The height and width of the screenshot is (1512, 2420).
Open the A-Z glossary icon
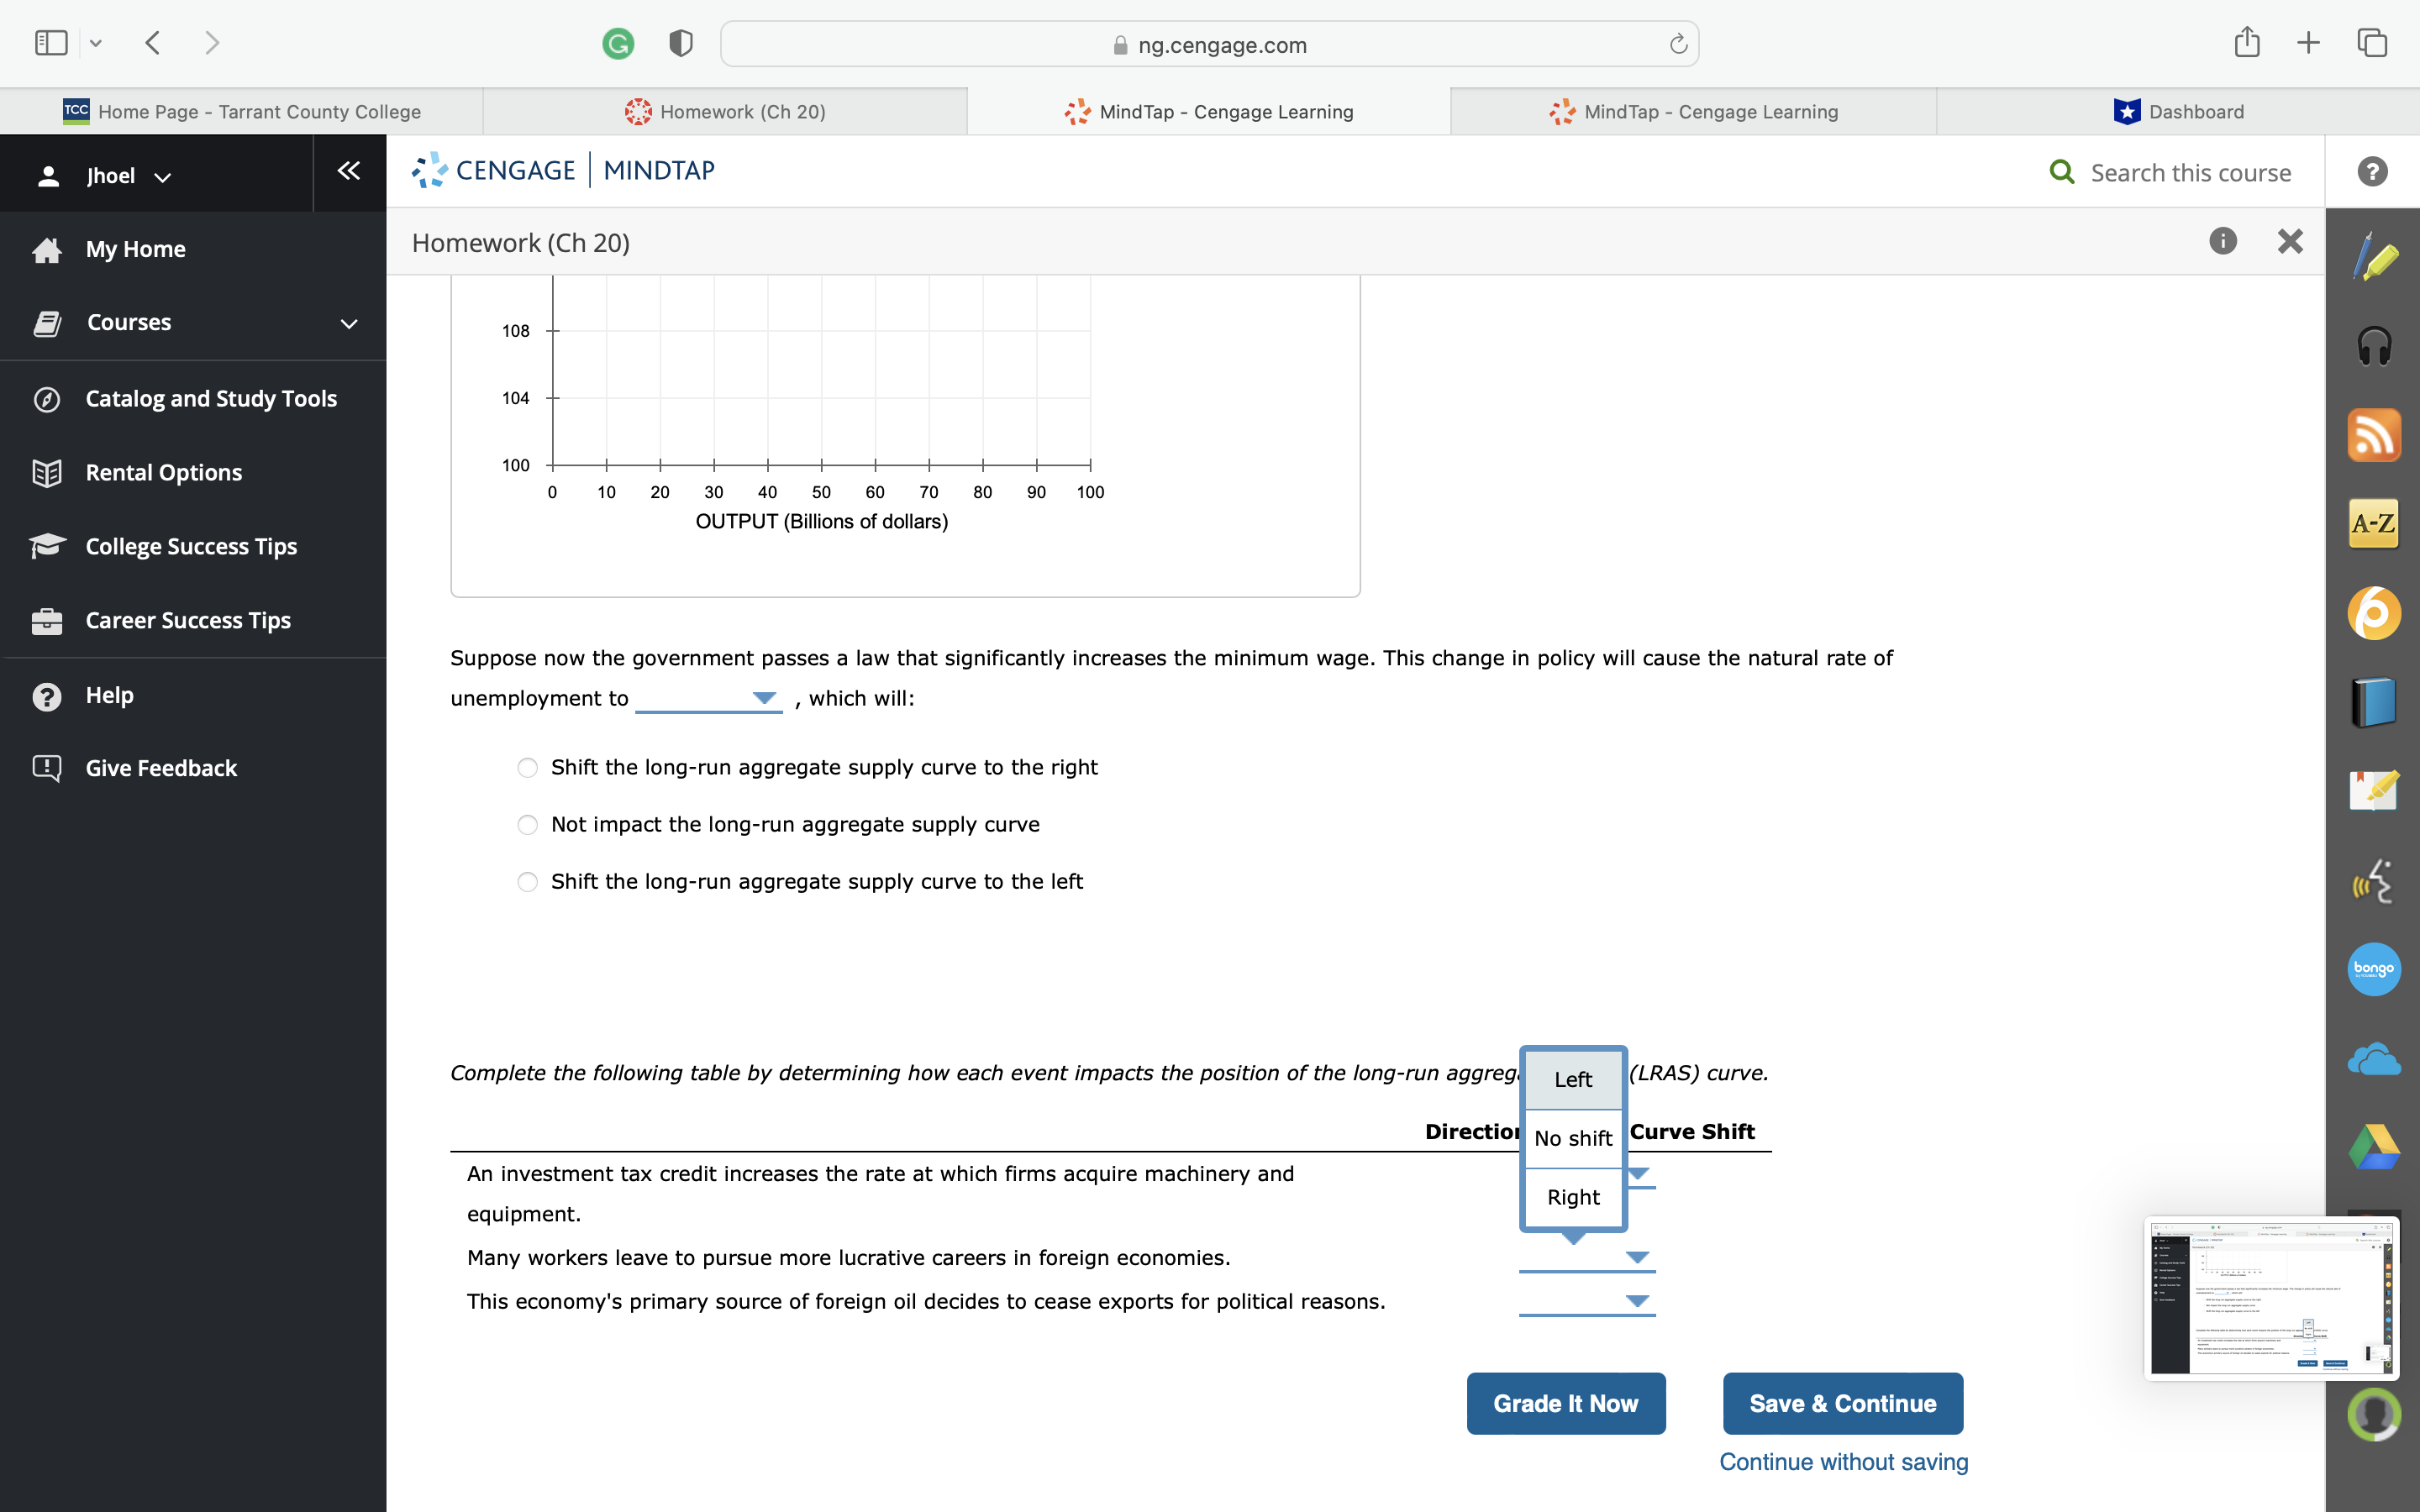coord(2374,523)
